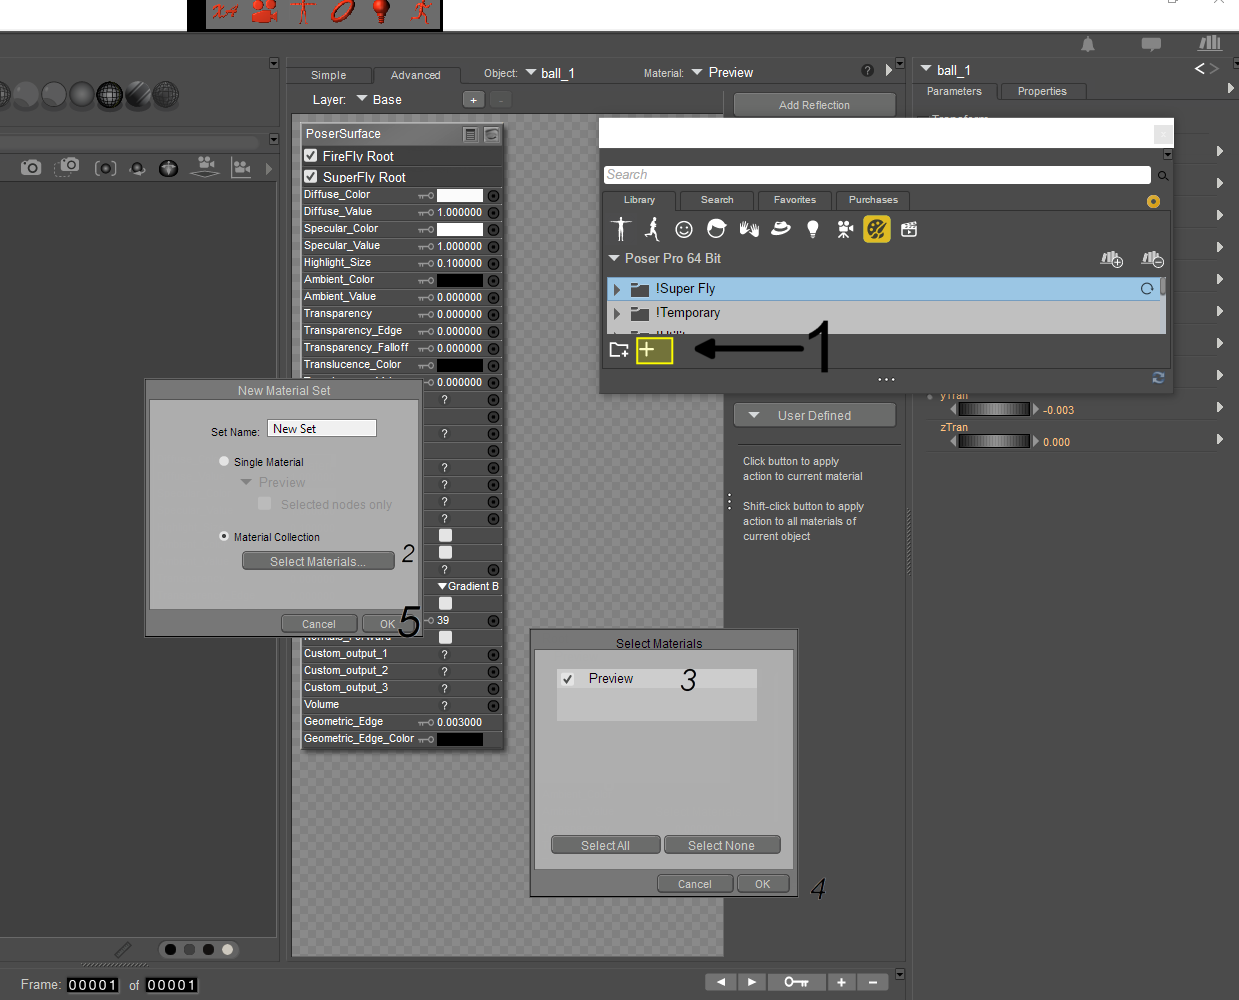Click the help question mark icon

[867, 71]
